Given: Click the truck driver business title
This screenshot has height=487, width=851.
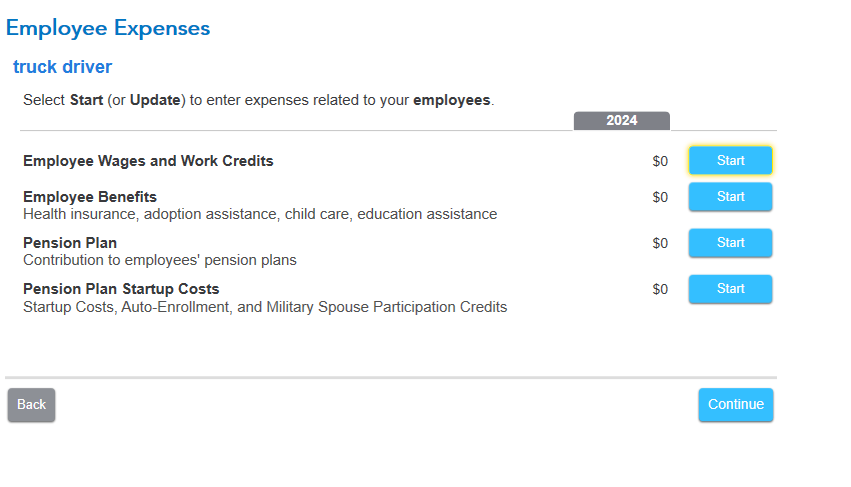Looking at the screenshot, I should tap(62, 67).
